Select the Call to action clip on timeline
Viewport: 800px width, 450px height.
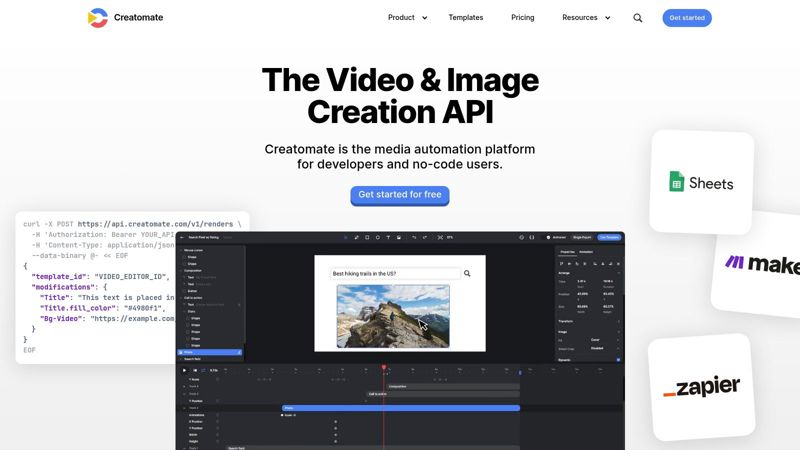(443, 394)
